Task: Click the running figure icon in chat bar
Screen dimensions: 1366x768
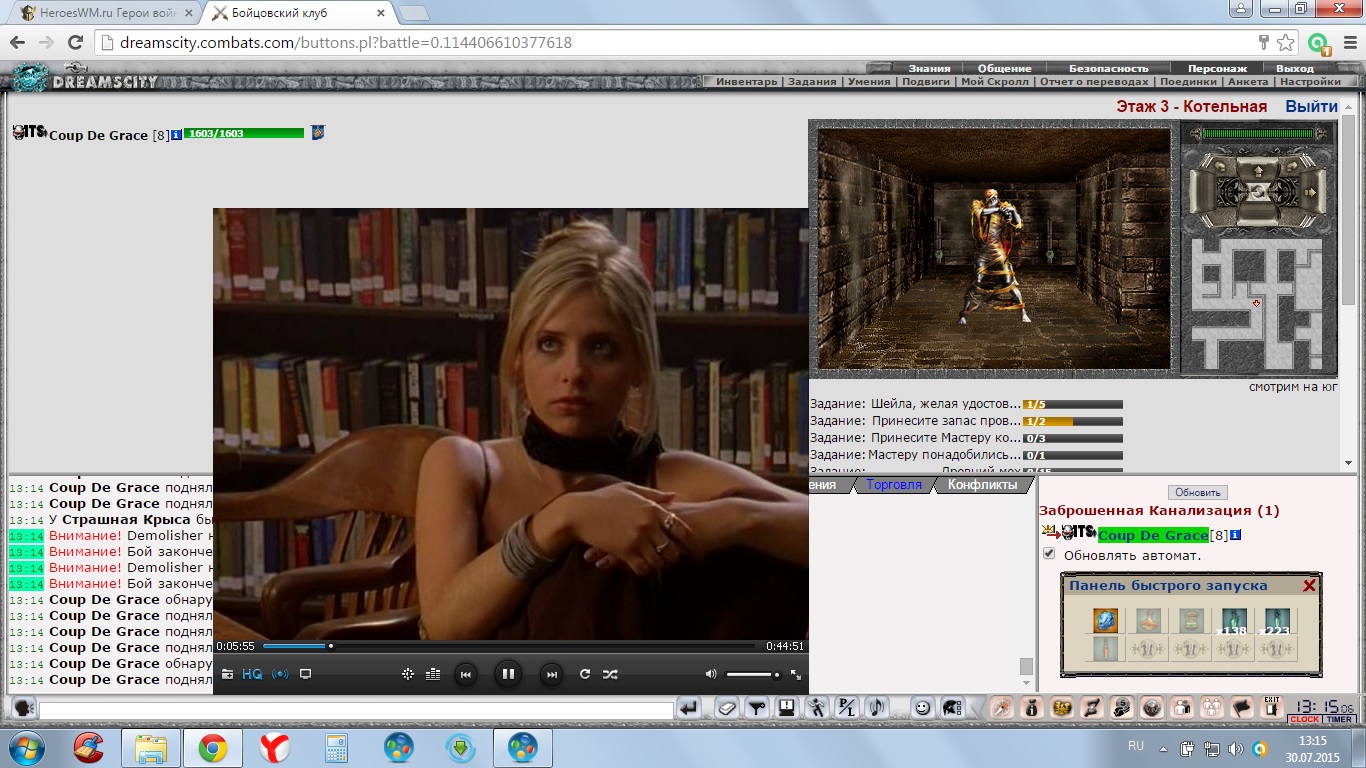Action: coord(817,708)
